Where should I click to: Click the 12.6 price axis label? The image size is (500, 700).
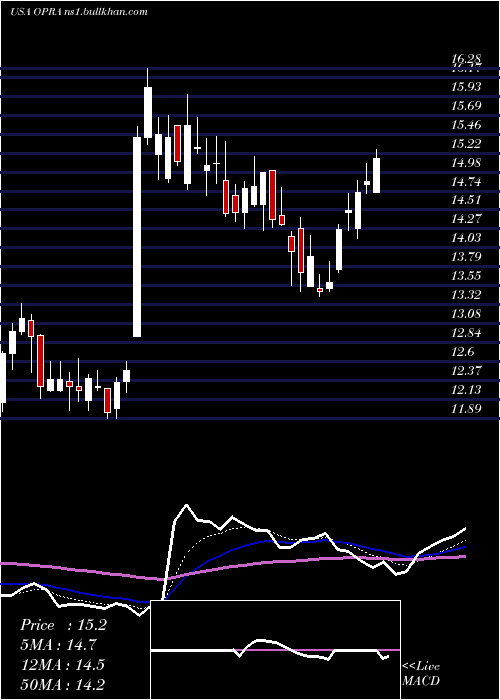pyautogui.click(x=464, y=352)
